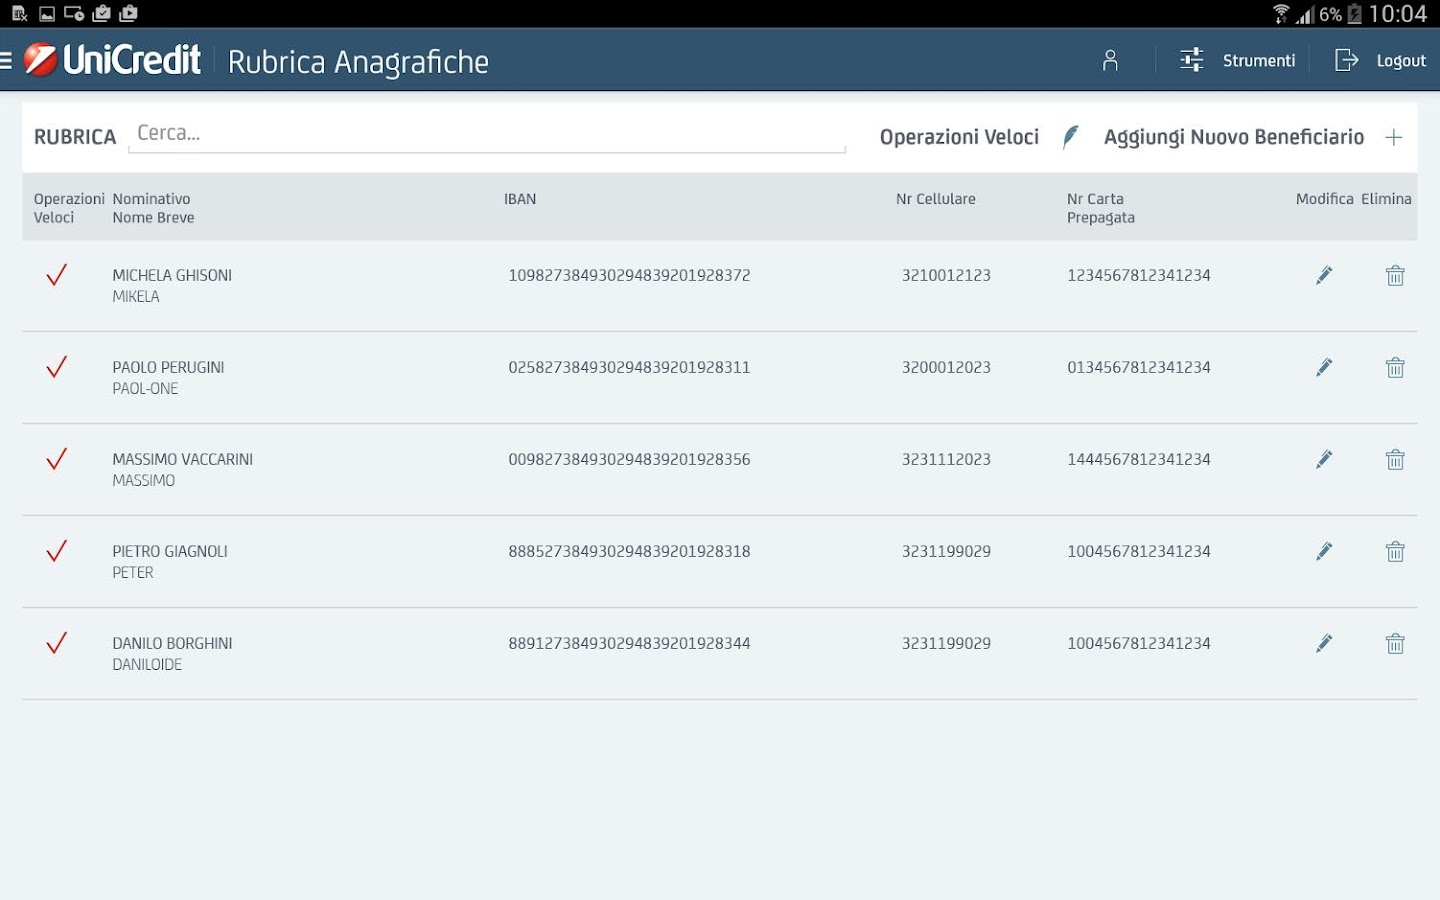1440x900 pixels.
Task: Click the feather icon beside Operazioni Veloci
Action: pos(1070,137)
